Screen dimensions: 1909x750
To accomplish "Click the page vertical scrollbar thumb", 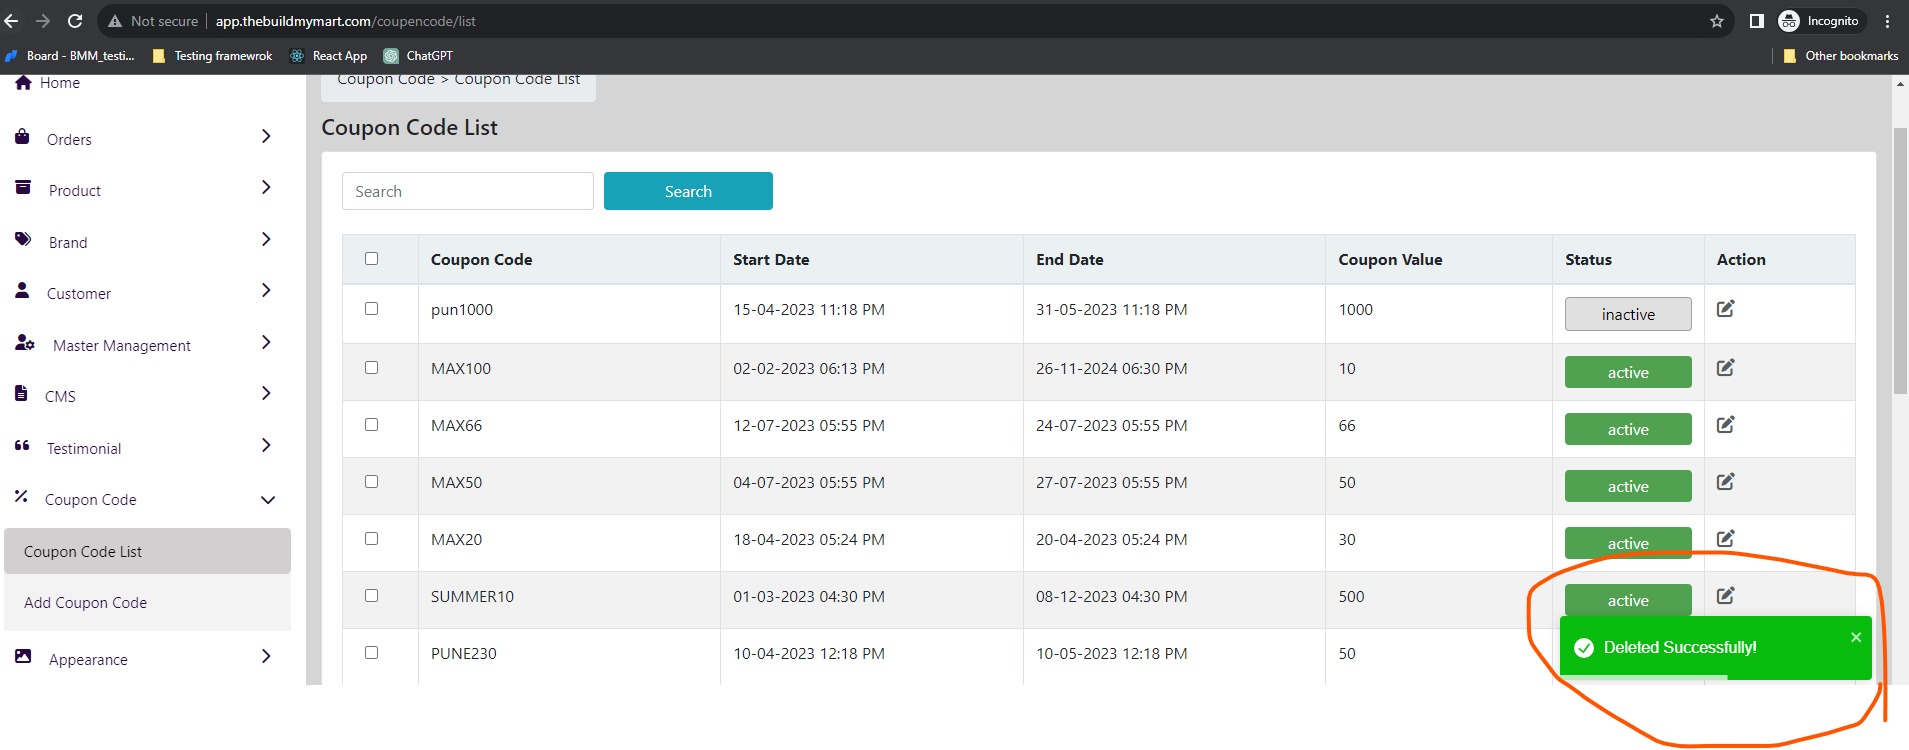I will (x=1900, y=260).
